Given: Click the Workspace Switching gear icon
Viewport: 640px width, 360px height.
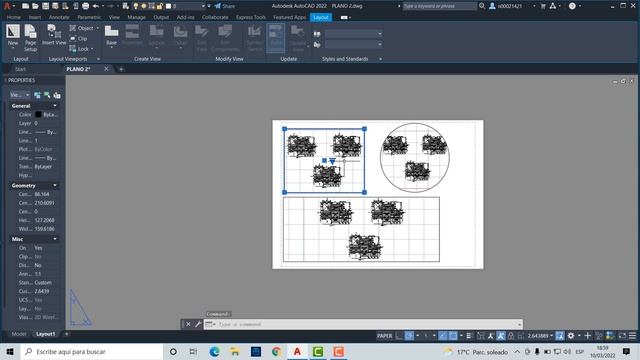Looking at the screenshot, I should tap(571, 336).
